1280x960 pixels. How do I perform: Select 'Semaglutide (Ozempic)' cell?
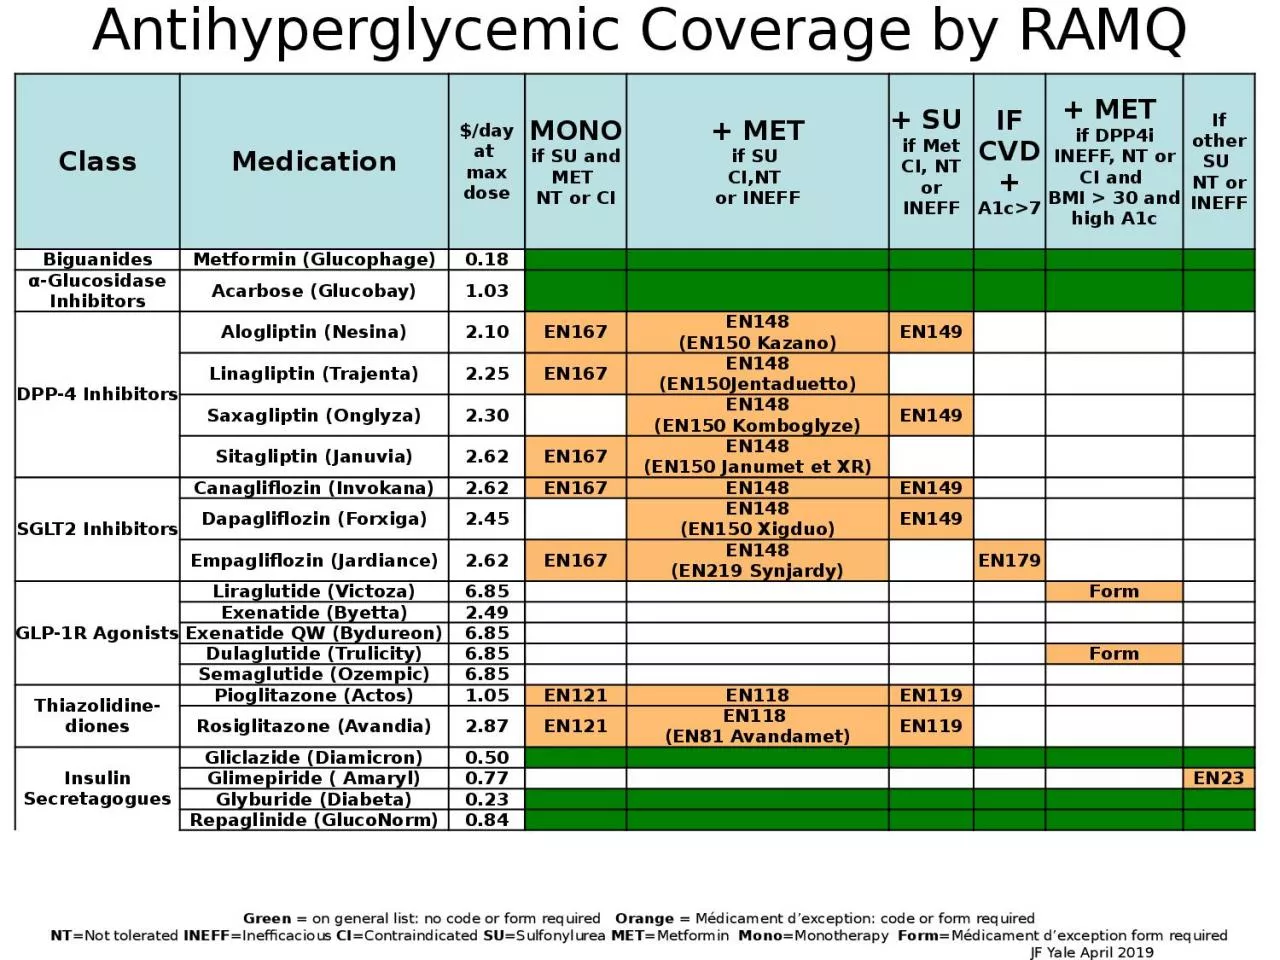click(314, 674)
